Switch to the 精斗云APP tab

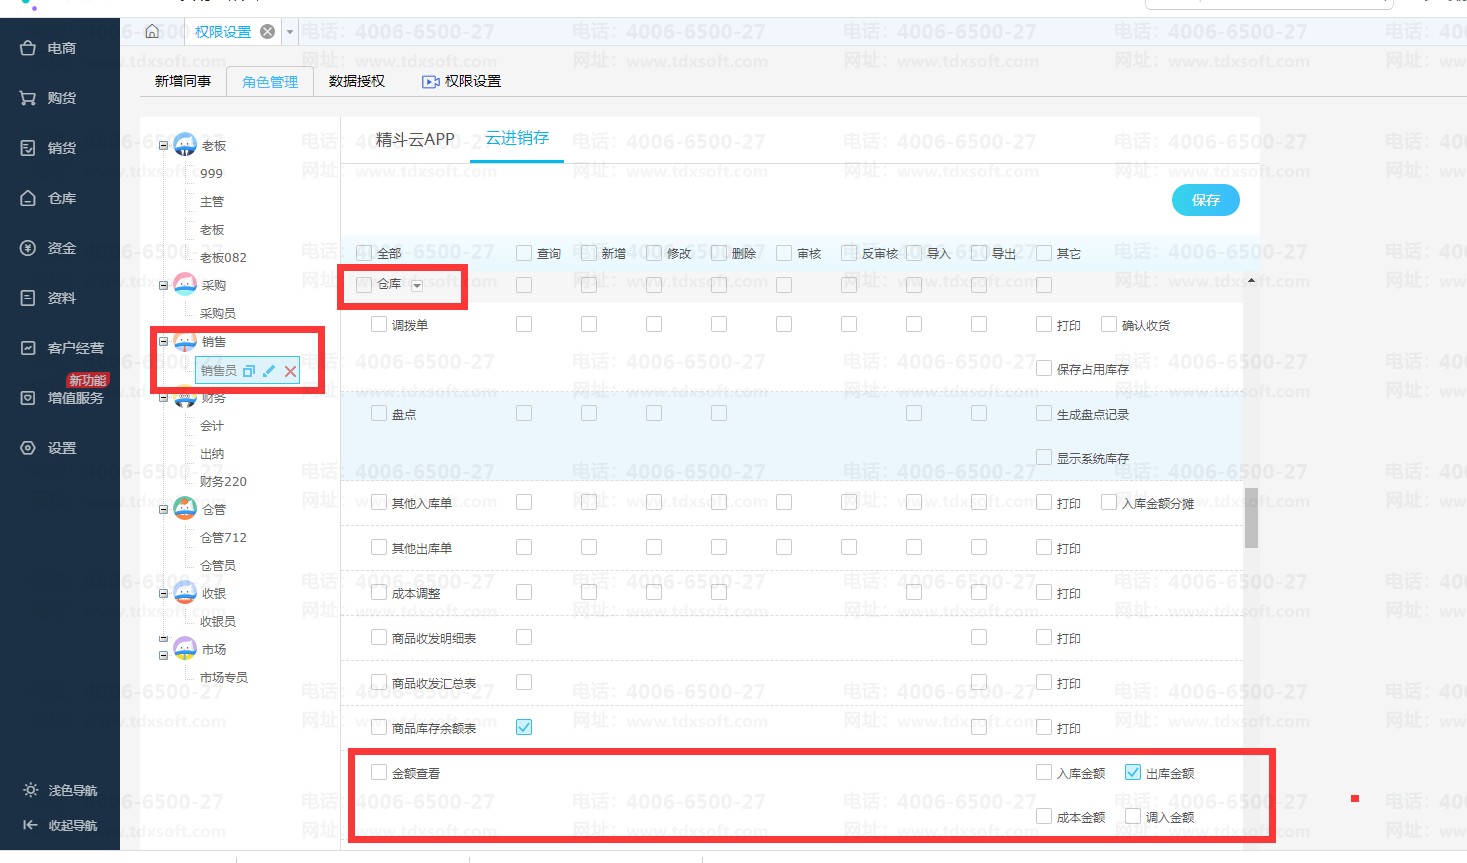pyautogui.click(x=415, y=140)
